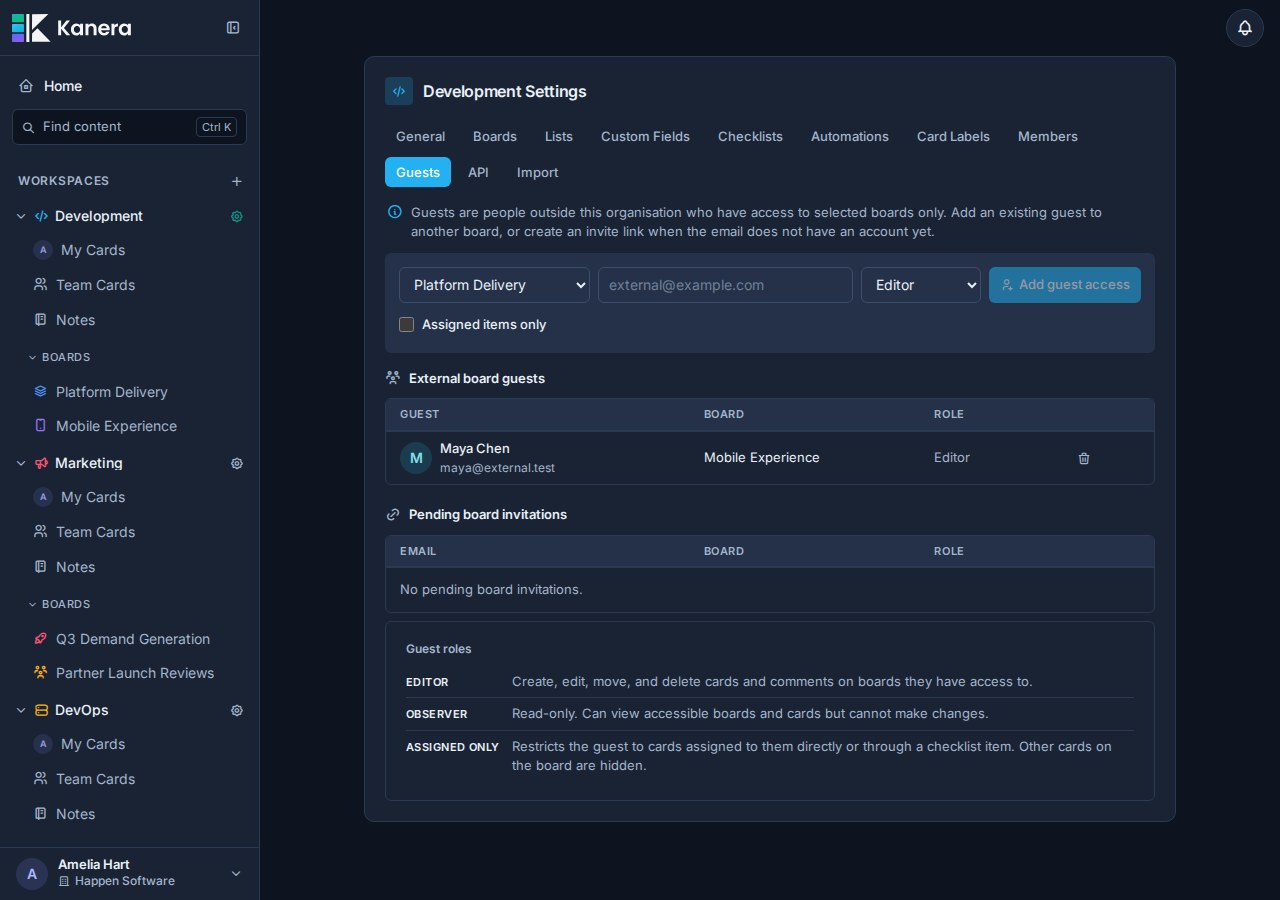
Task: Open the Custom Fields tab
Action: [x=645, y=136]
